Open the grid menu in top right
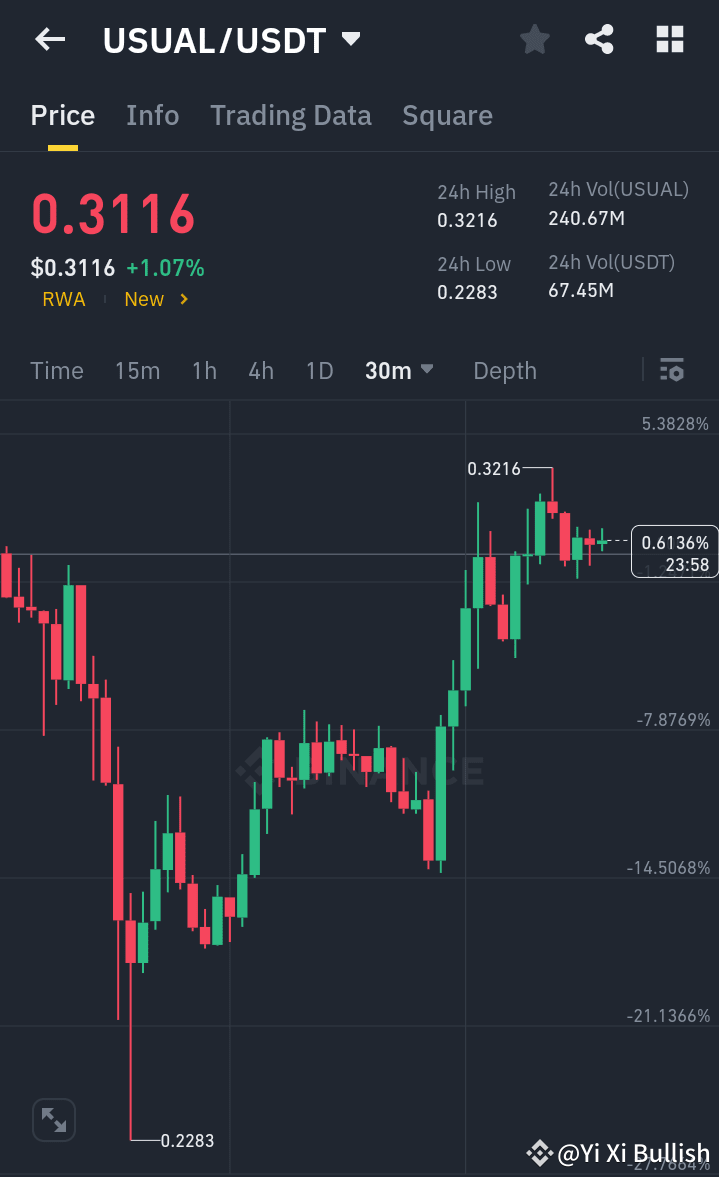The image size is (719, 1177). click(668, 39)
